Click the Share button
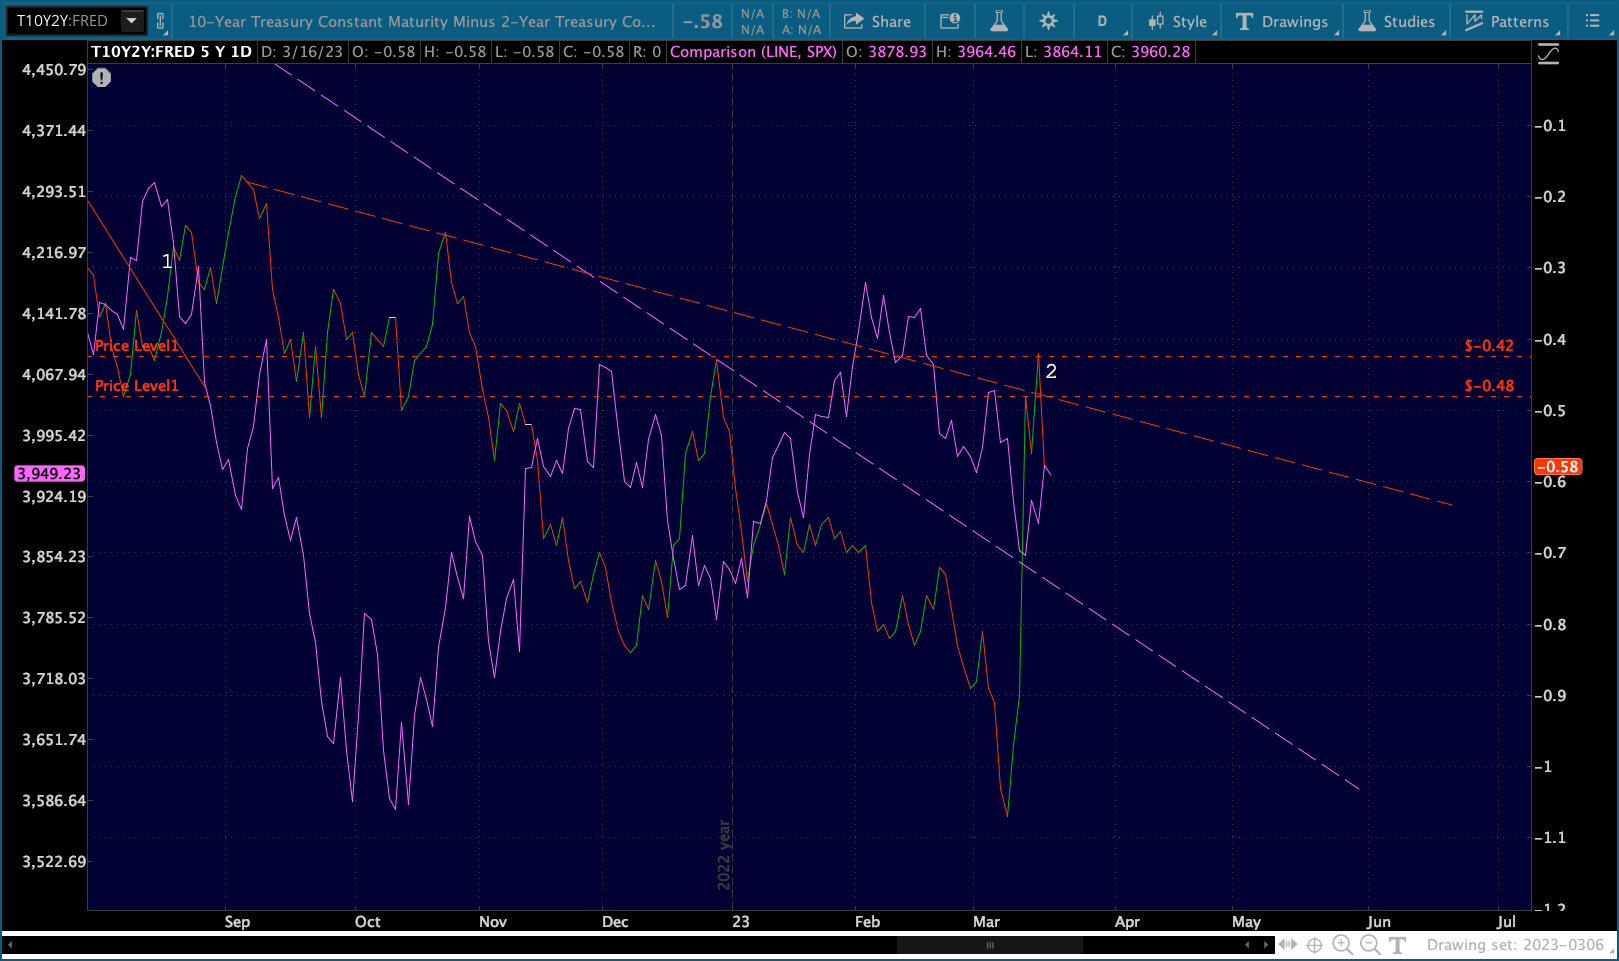Viewport: 1619px width, 961px height. click(878, 21)
